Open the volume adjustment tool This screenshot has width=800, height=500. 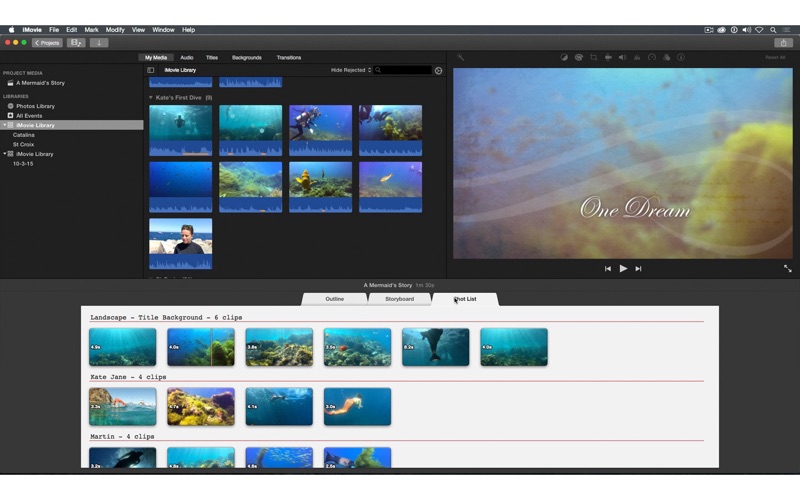click(622, 57)
